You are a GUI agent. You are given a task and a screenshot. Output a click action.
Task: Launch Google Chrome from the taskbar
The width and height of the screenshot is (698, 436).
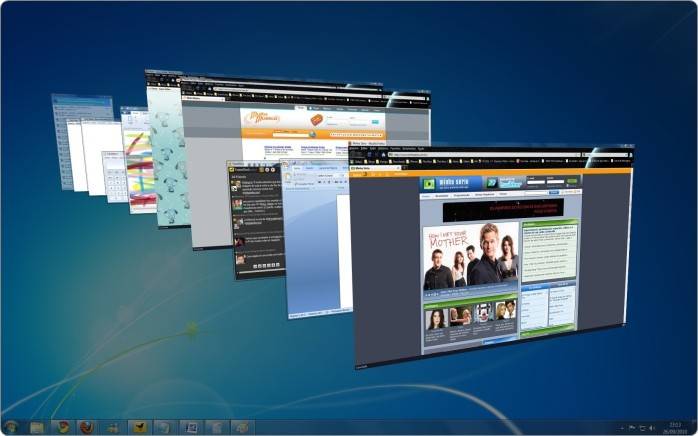coord(63,428)
